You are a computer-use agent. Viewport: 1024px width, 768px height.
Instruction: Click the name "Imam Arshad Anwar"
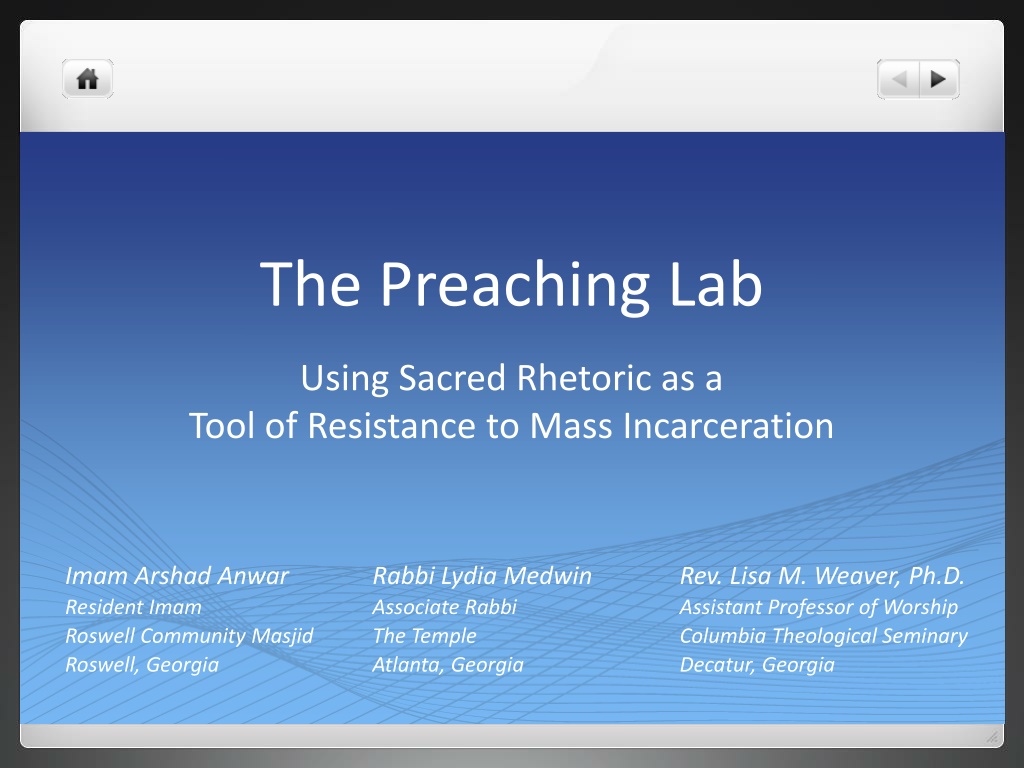coord(177,576)
